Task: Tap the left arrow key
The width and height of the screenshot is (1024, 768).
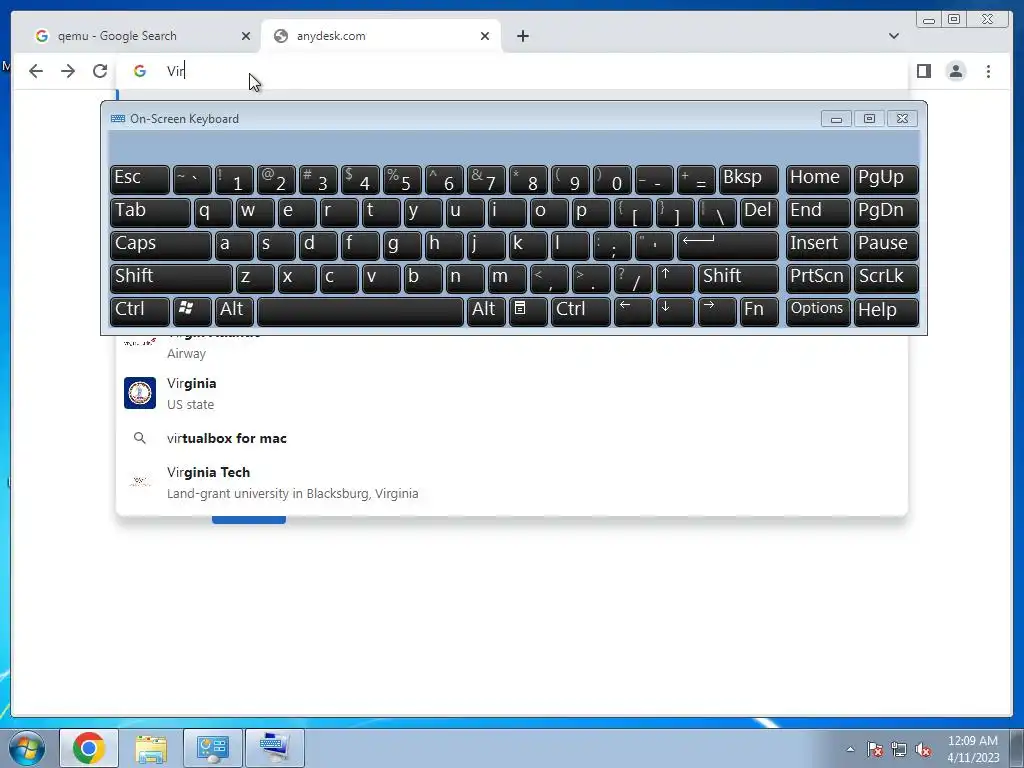Action: (x=633, y=311)
